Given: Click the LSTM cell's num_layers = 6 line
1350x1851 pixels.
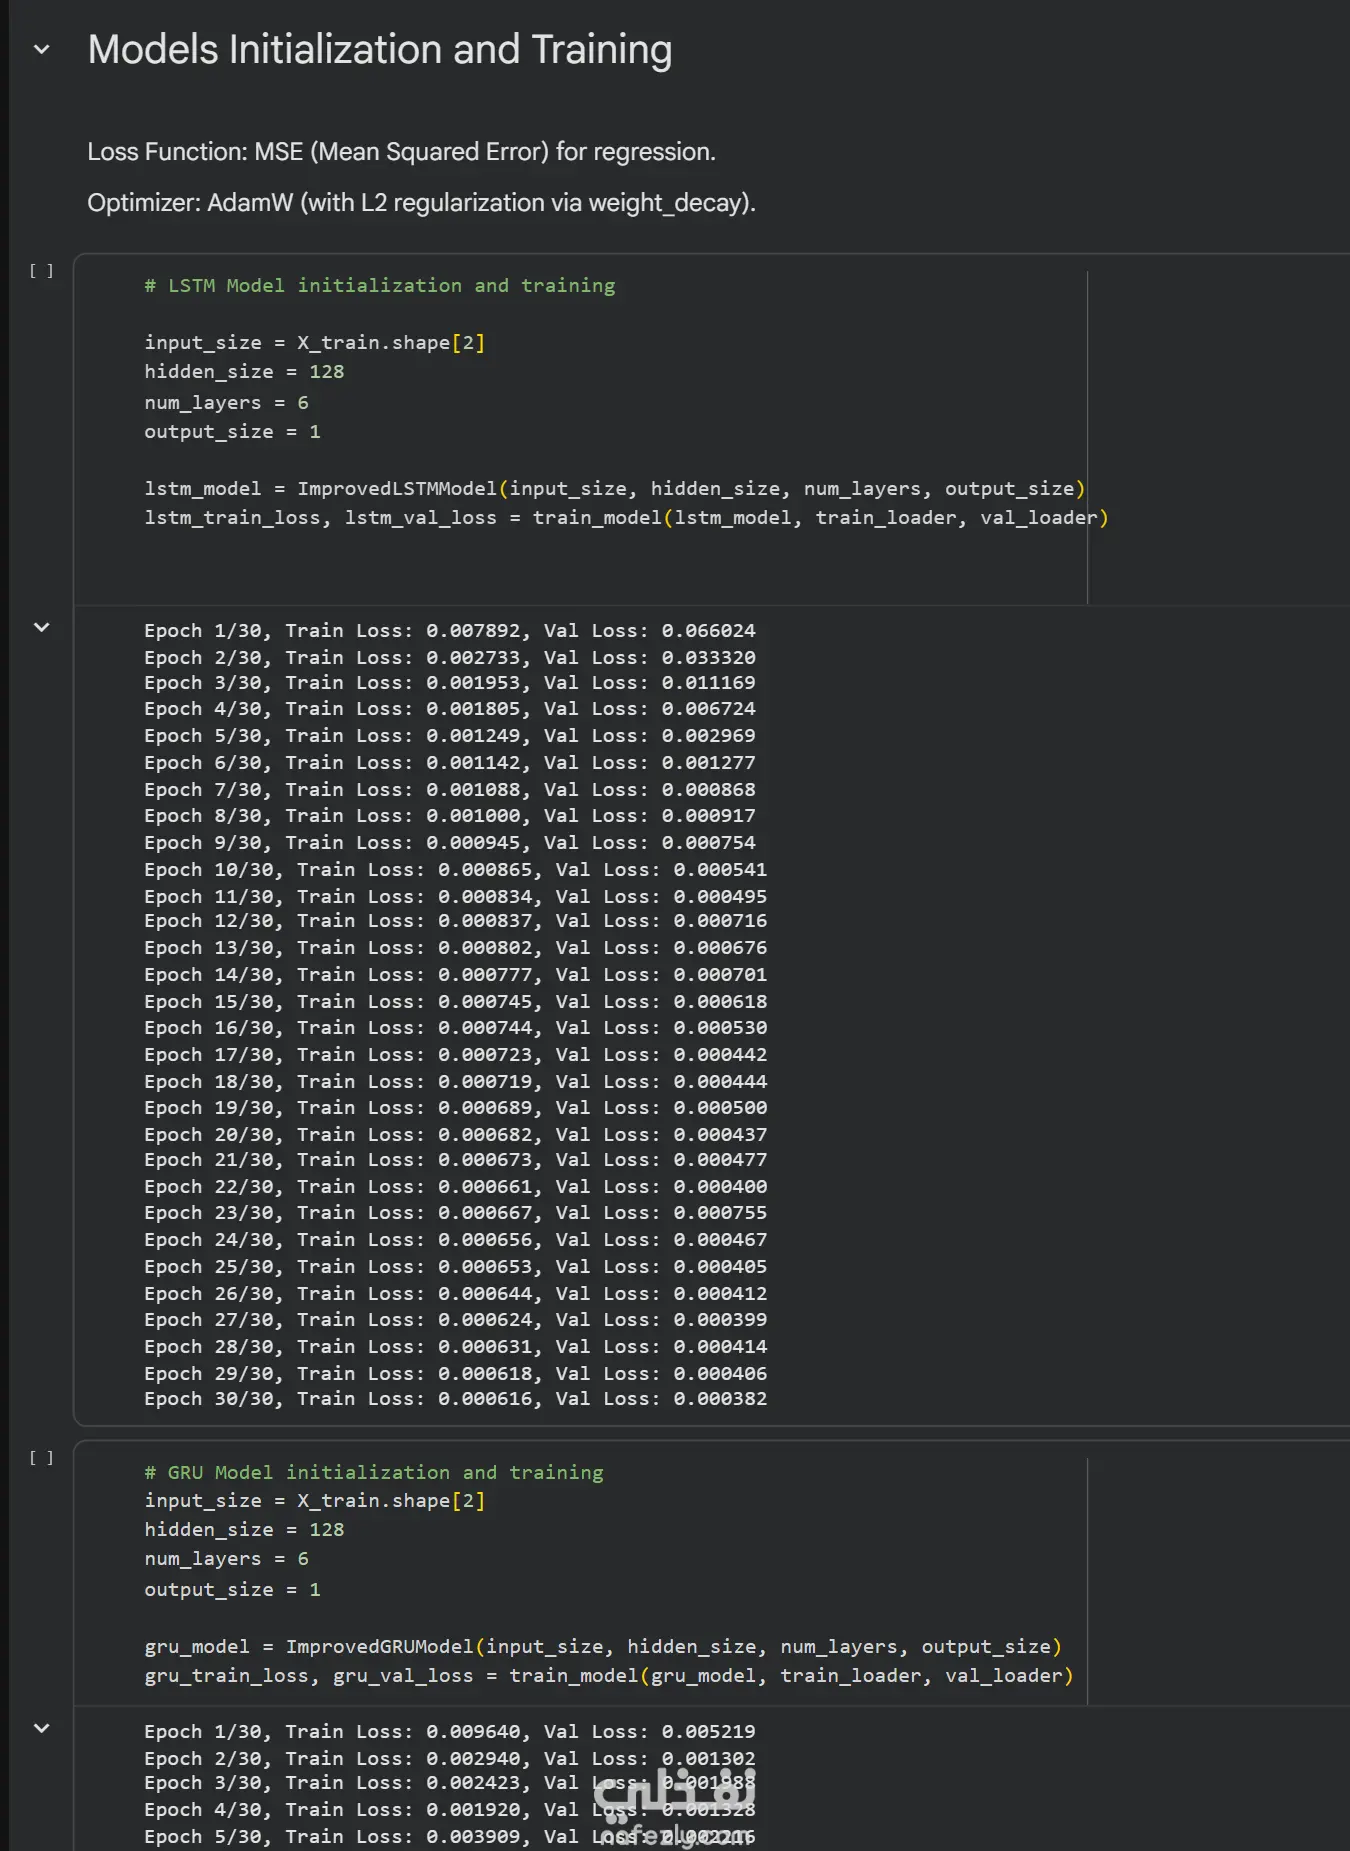Looking at the screenshot, I should point(226,403).
